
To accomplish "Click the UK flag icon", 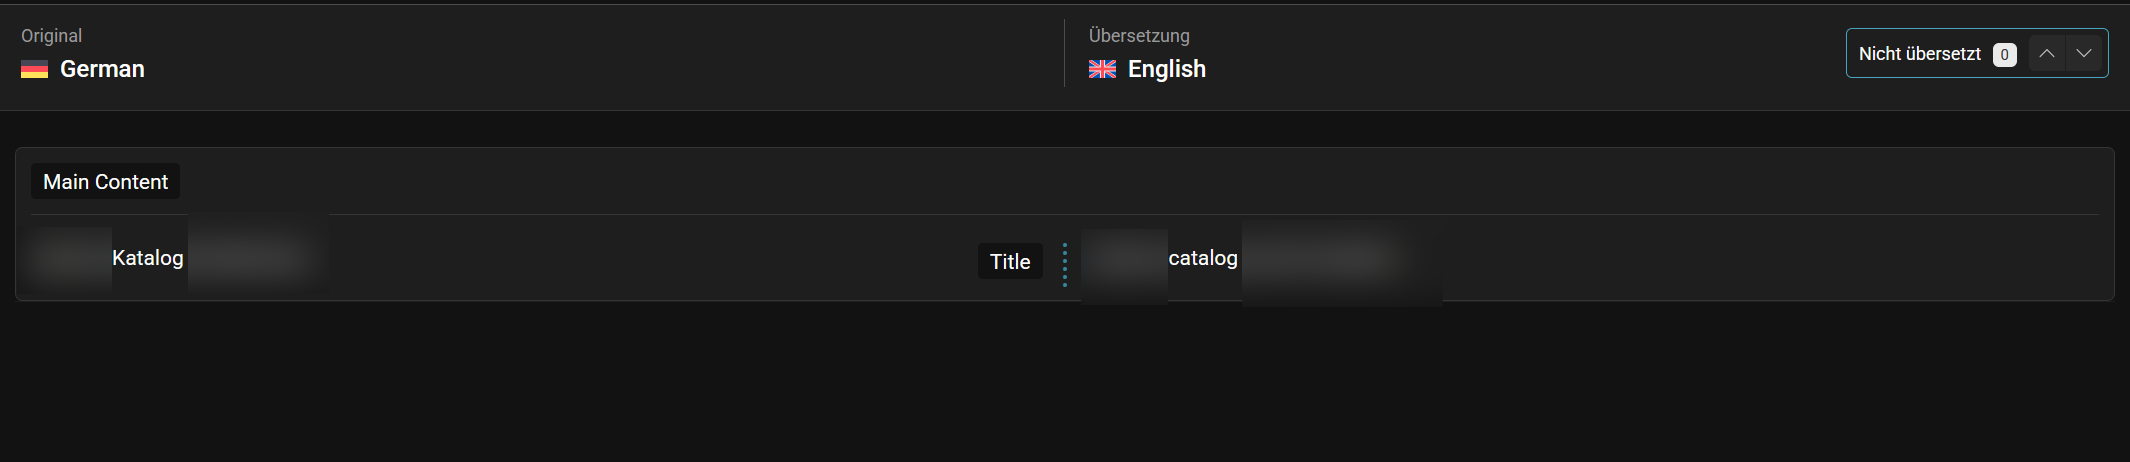I will coord(1102,69).
